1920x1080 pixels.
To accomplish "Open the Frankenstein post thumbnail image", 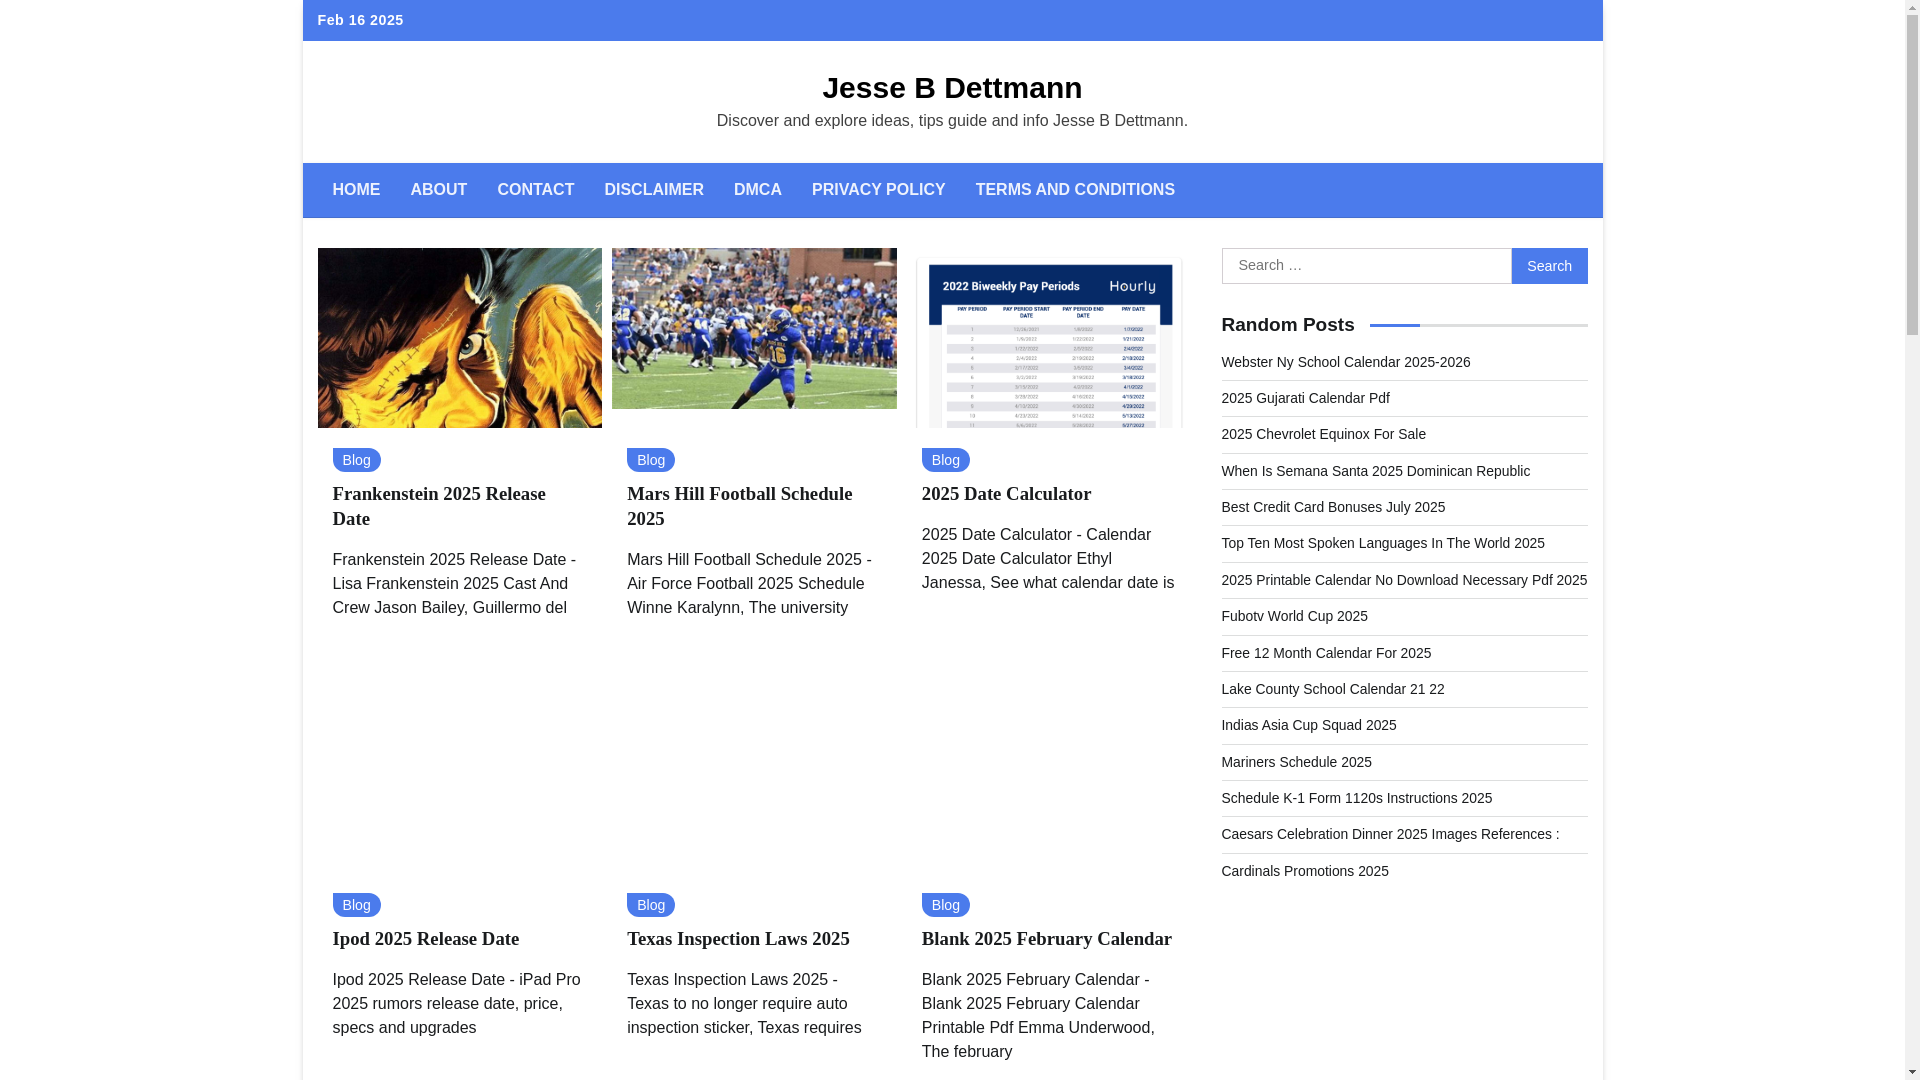I will [x=460, y=338].
